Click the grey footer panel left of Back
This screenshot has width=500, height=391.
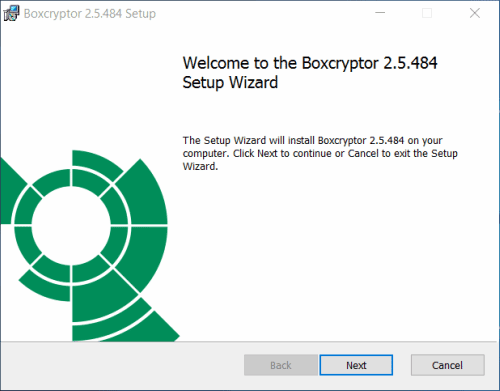pyautogui.click(x=122, y=365)
